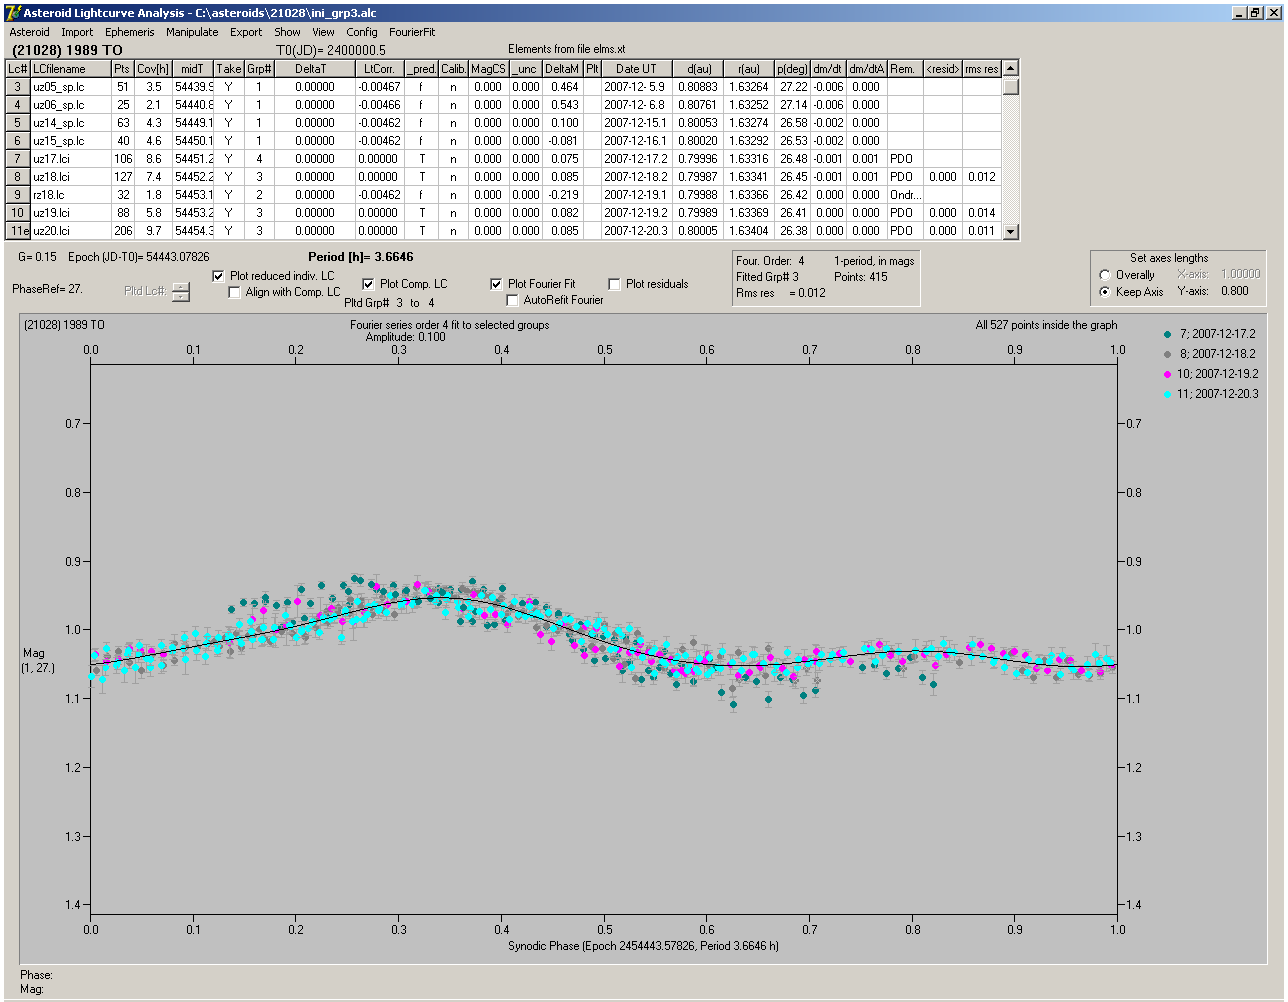Click the gray legend marker 8; 2007-12-18.2

tap(1168, 354)
